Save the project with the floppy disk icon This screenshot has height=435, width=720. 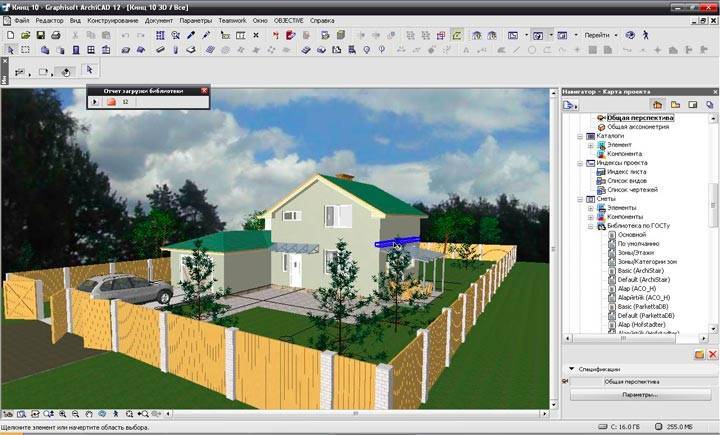click(40, 35)
